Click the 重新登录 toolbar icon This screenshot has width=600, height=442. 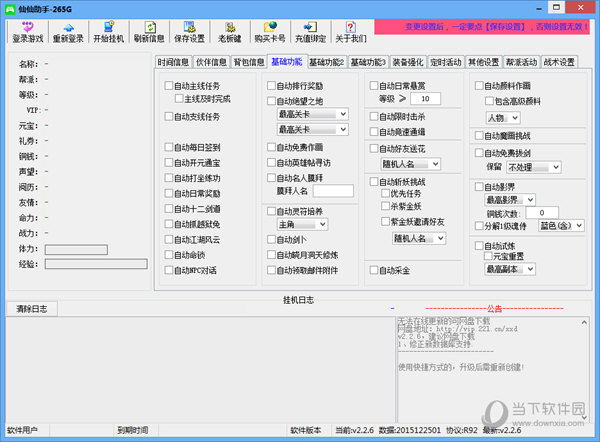68,32
